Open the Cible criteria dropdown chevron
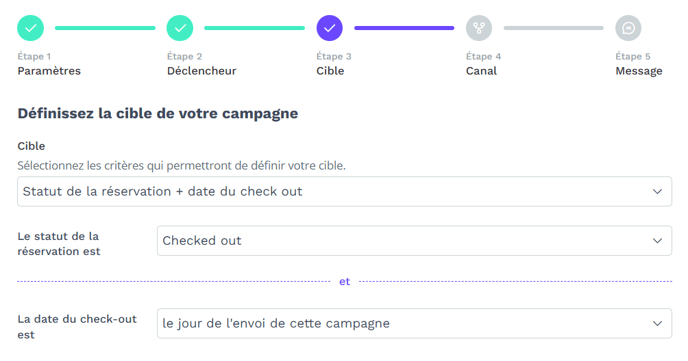The image size is (688, 361). (x=657, y=192)
